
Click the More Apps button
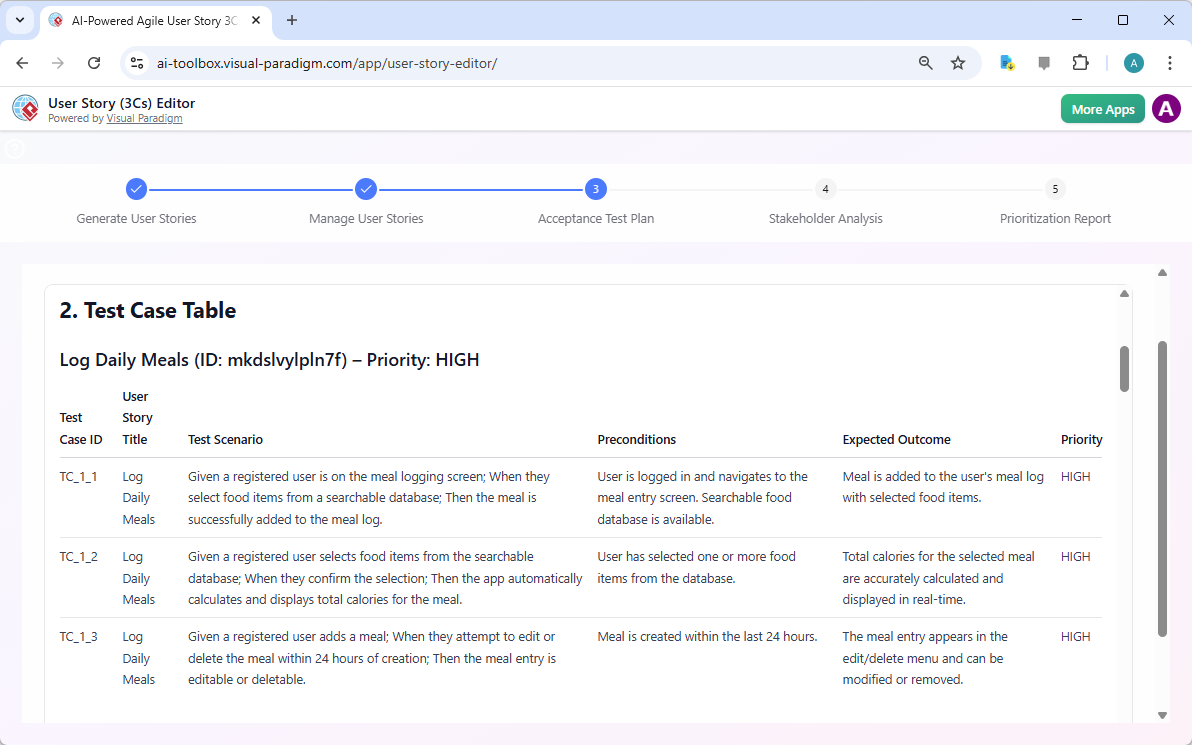coord(1102,108)
